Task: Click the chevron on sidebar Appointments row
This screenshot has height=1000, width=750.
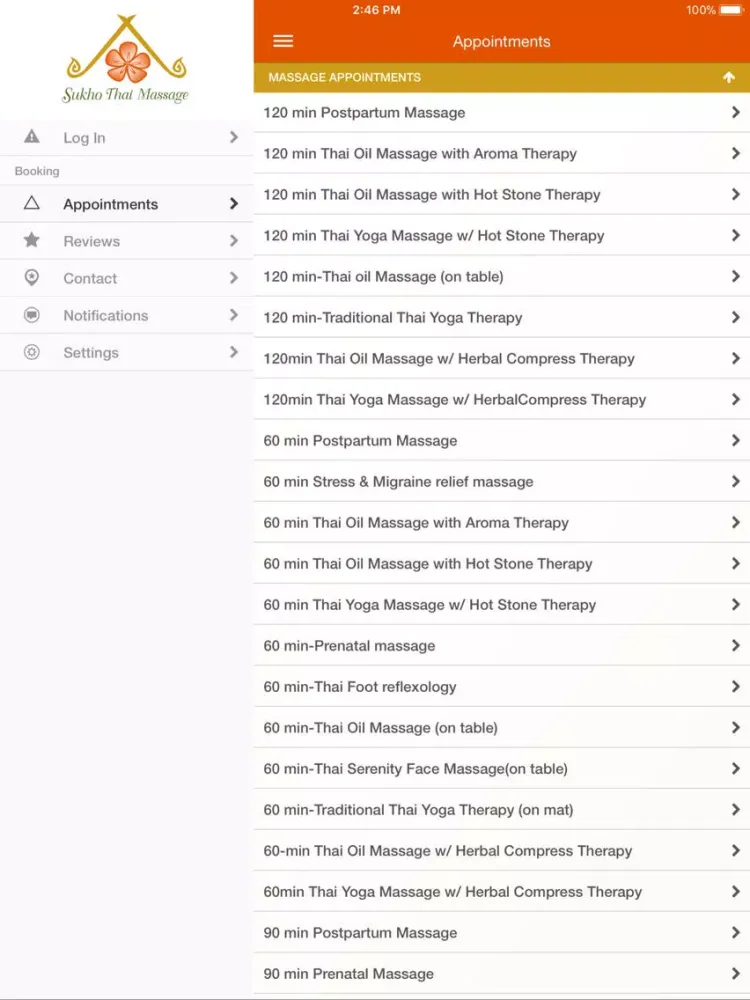Action: pos(234,203)
